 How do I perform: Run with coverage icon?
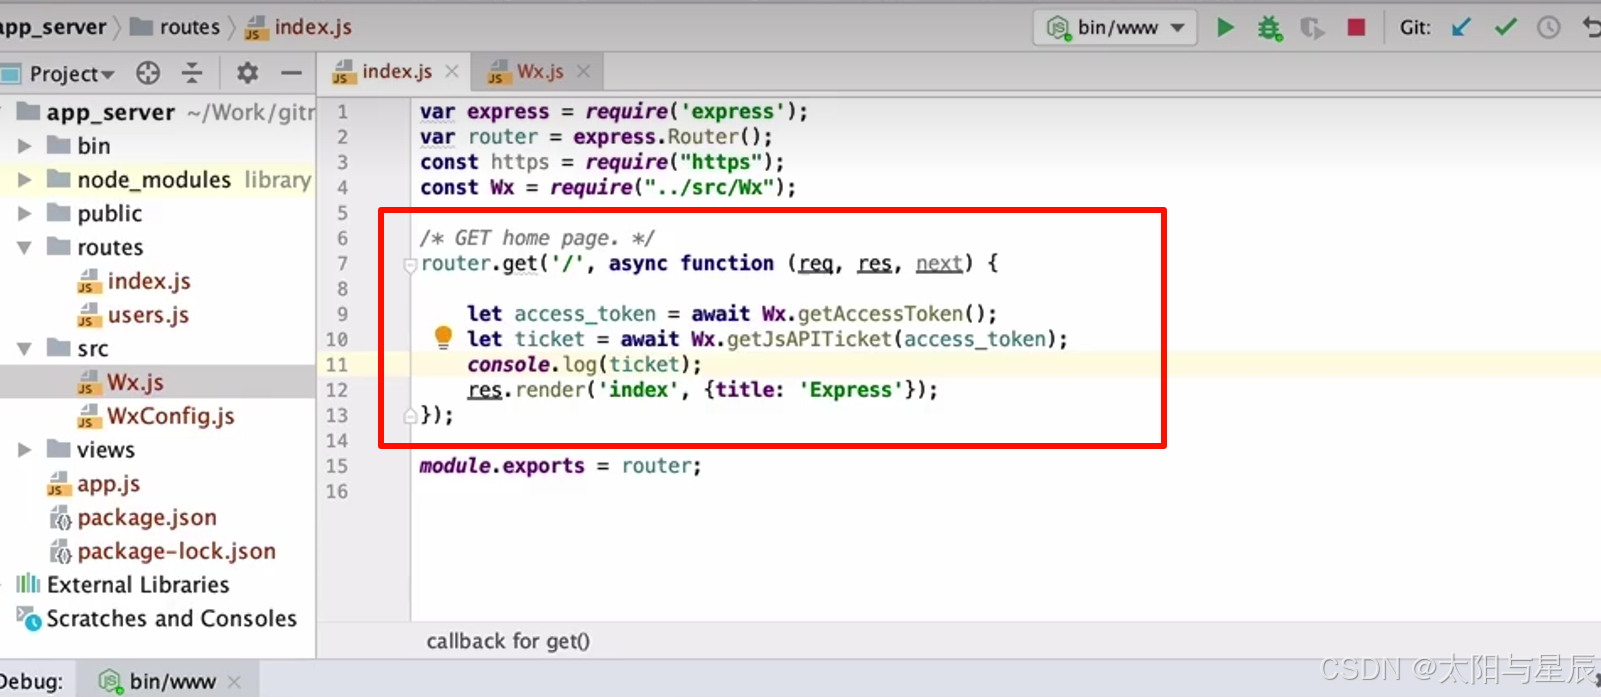[x=1312, y=27]
